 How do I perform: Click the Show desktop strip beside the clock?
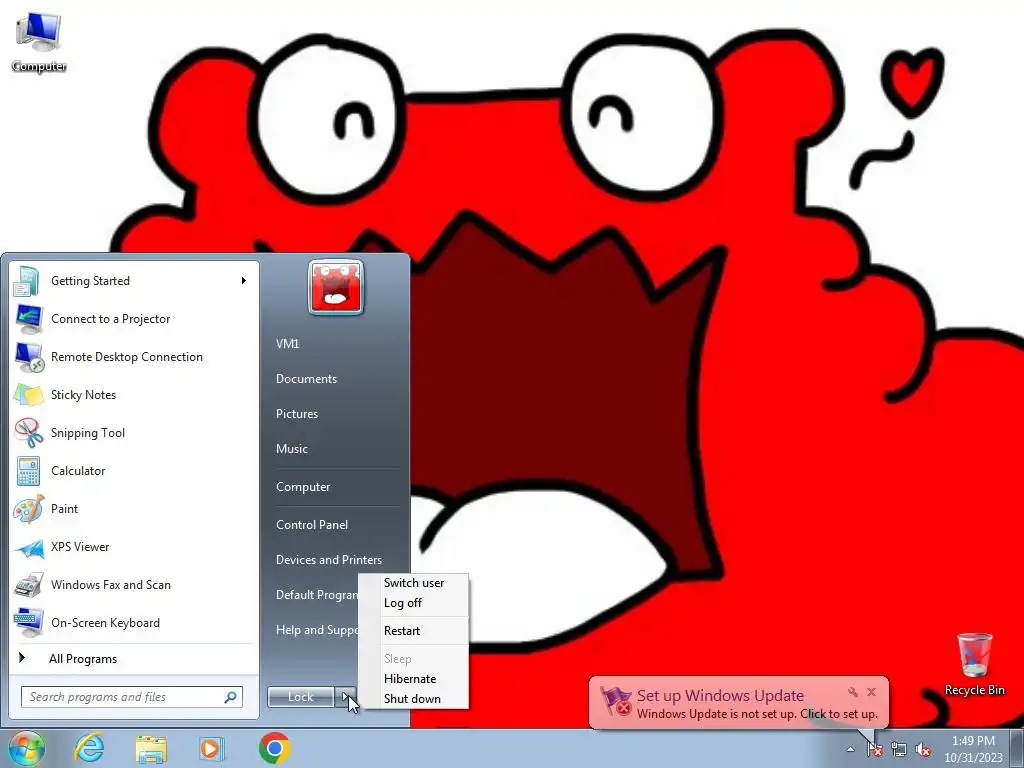[1017, 748]
